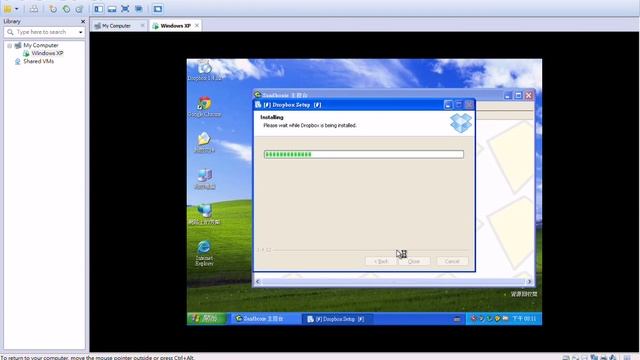Image resolution: width=640 pixels, height=360 pixels.
Task: Click the disabled Close button in setup
Action: pyautogui.click(x=413, y=261)
